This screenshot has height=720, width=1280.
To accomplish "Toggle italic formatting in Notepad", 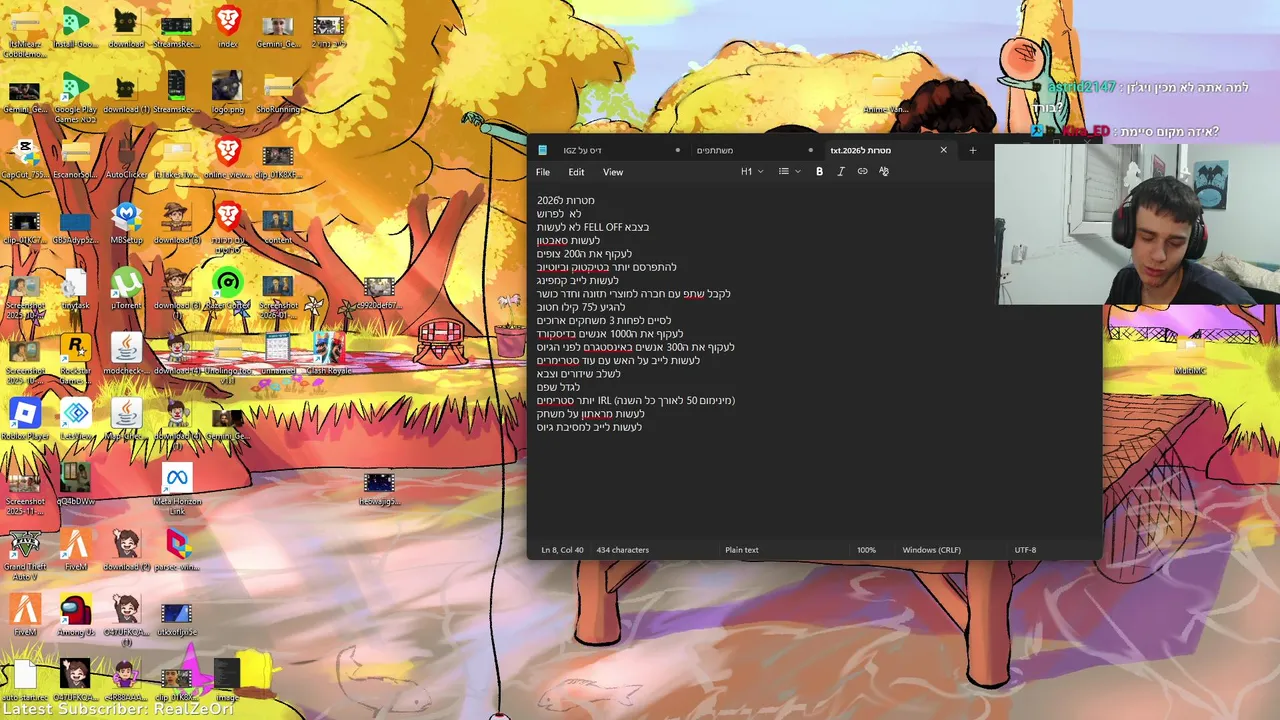I will (841, 172).
